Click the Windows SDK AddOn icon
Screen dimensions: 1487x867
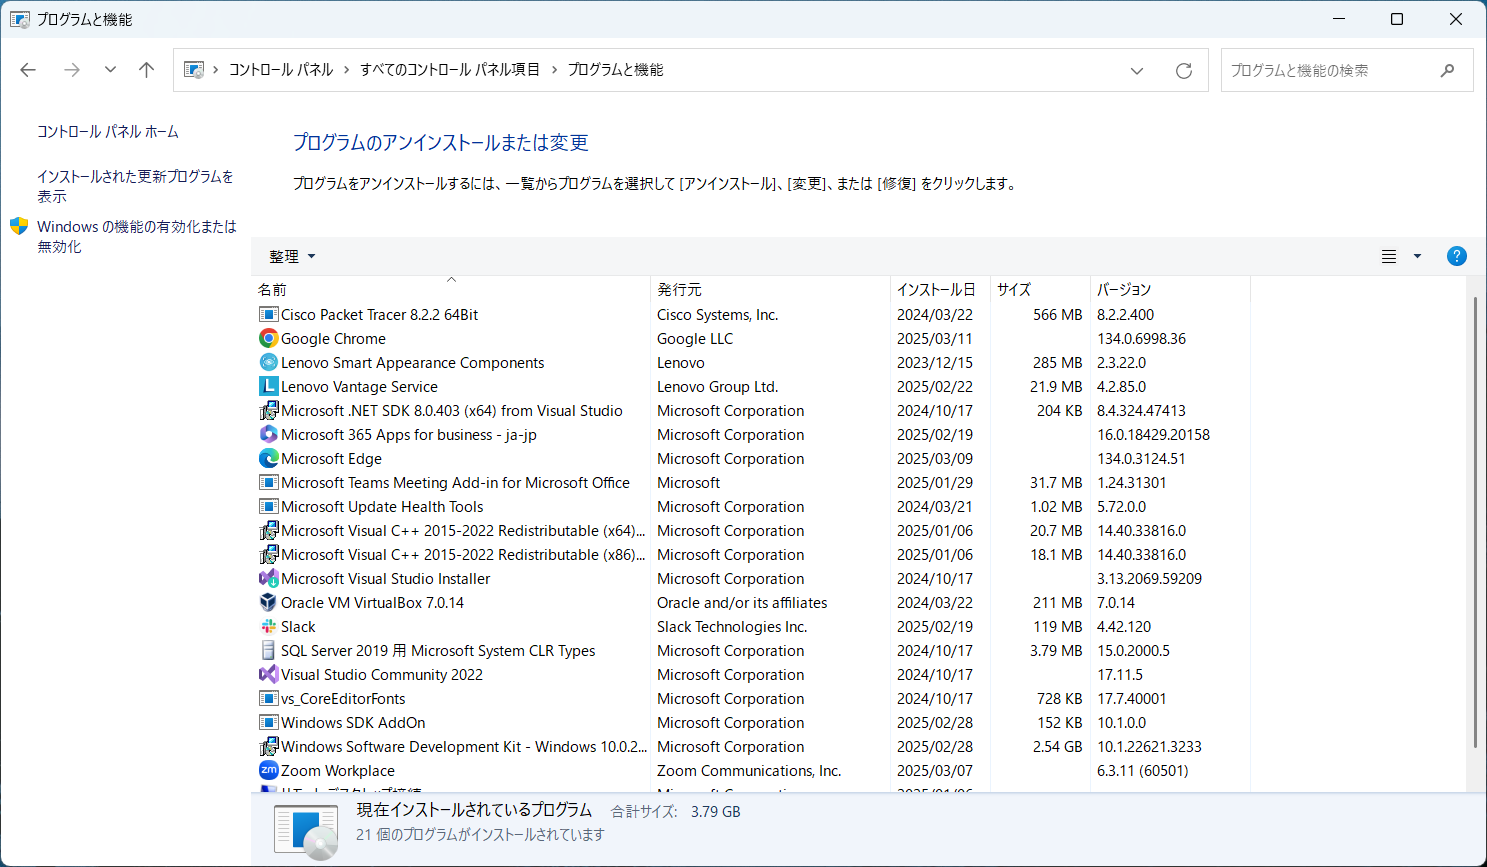pos(268,723)
